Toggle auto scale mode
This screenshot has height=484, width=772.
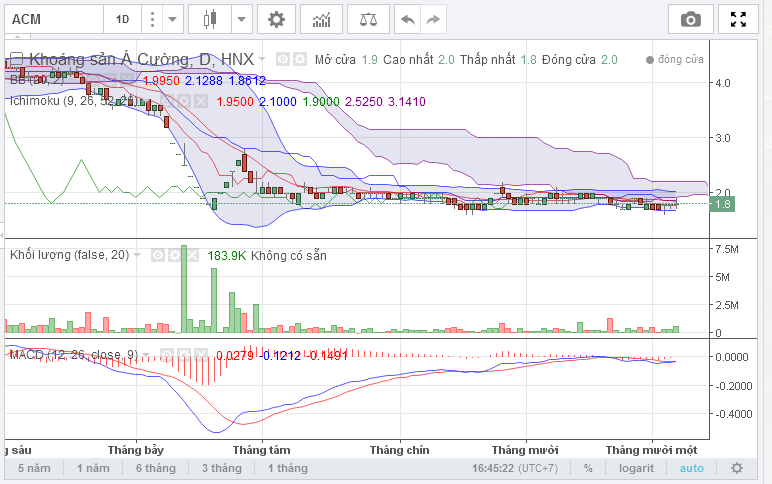click(x=691, y=468)
